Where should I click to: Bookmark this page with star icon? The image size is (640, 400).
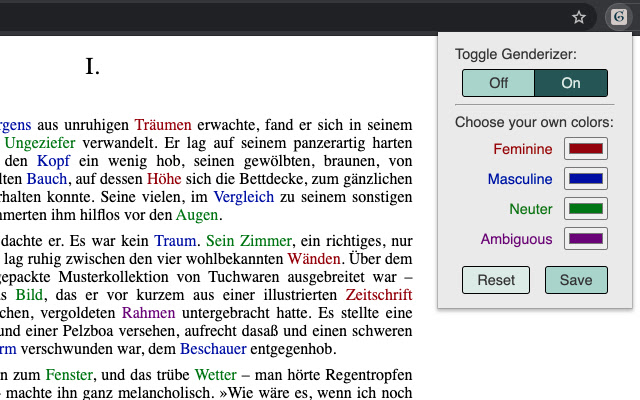(x=578, y=17)
